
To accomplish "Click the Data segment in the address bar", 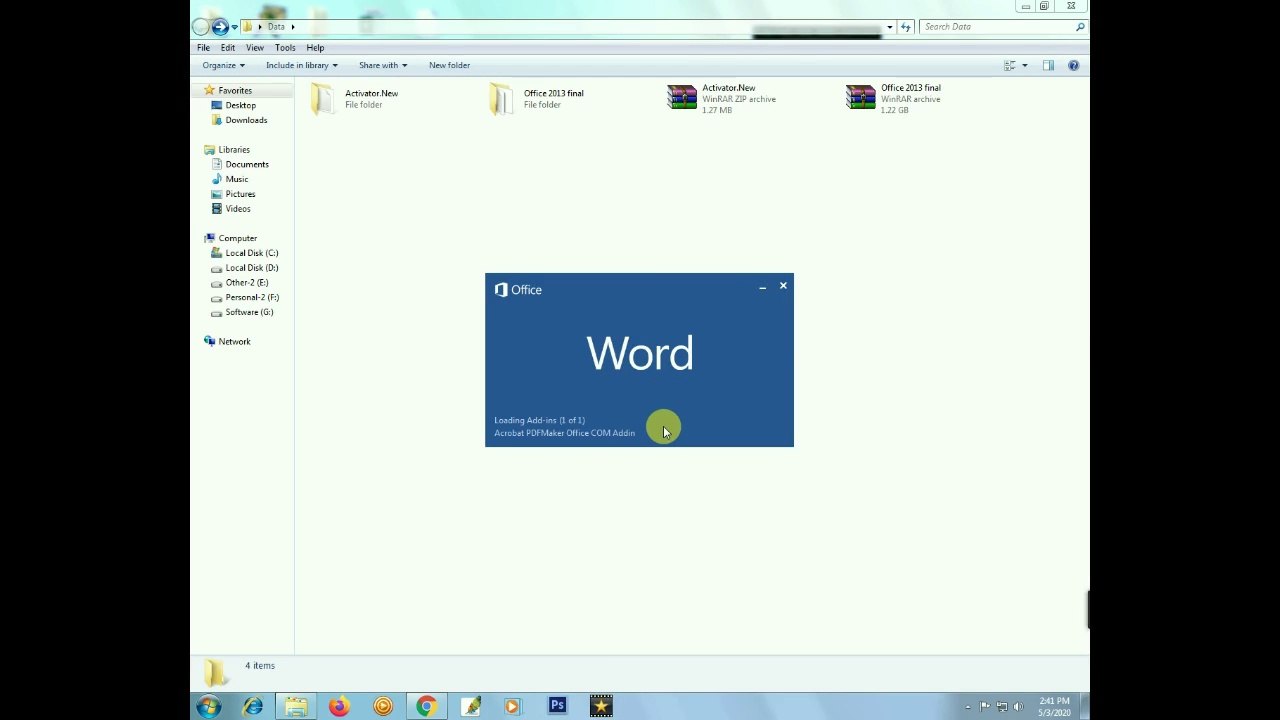I will click(x=276, y=27).
